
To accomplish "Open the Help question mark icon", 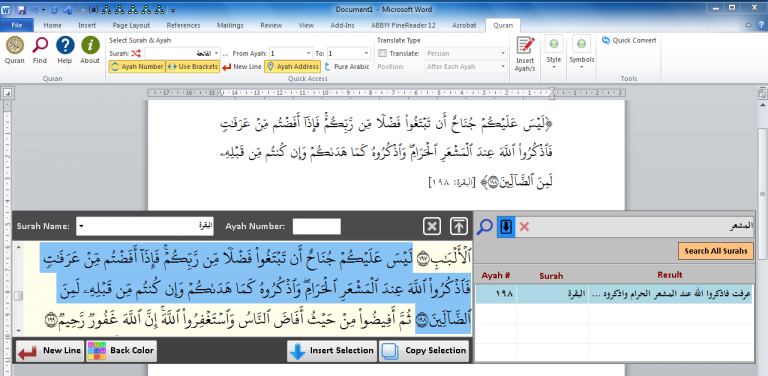I will (x=65, y=46).
